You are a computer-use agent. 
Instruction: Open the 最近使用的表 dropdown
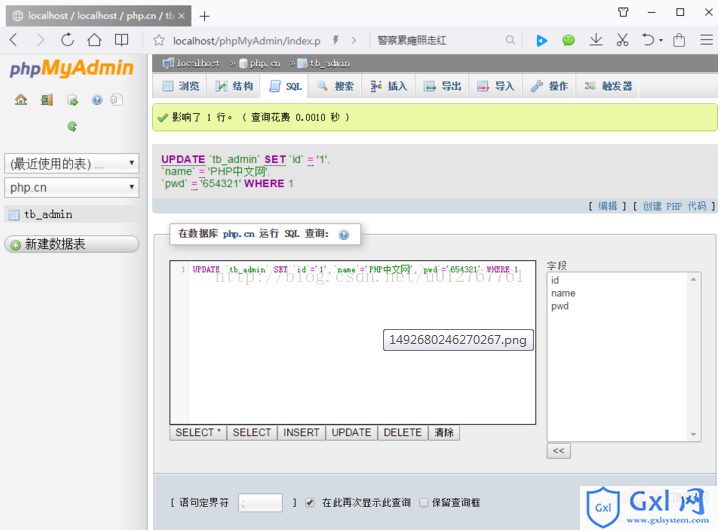click(x=72, y=163)
